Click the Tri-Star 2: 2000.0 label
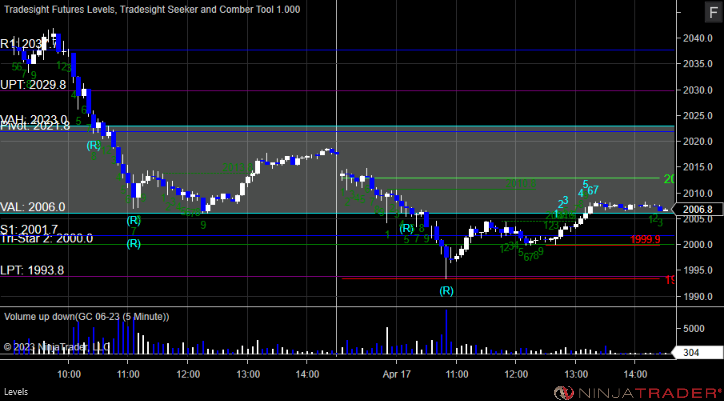Screen dimensions: 724x401 tap(46, 238)
